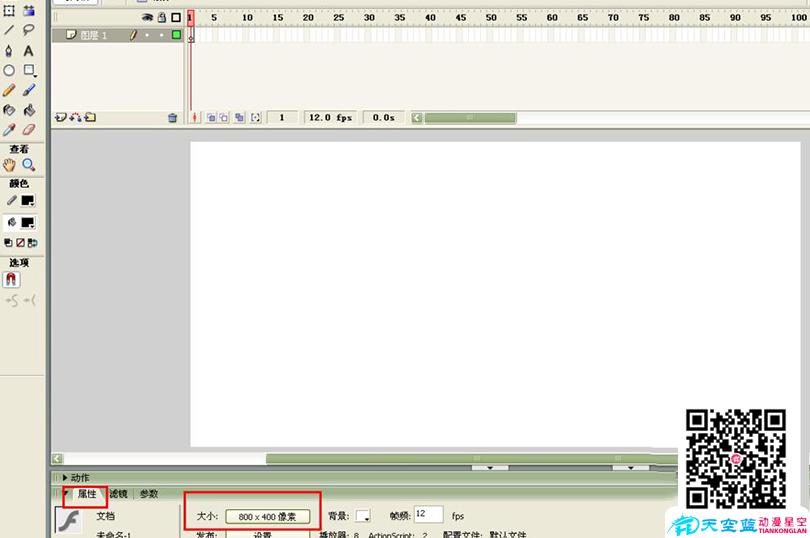Select the Text tool
The image size is (810, 538).
[x=28, y=50]
